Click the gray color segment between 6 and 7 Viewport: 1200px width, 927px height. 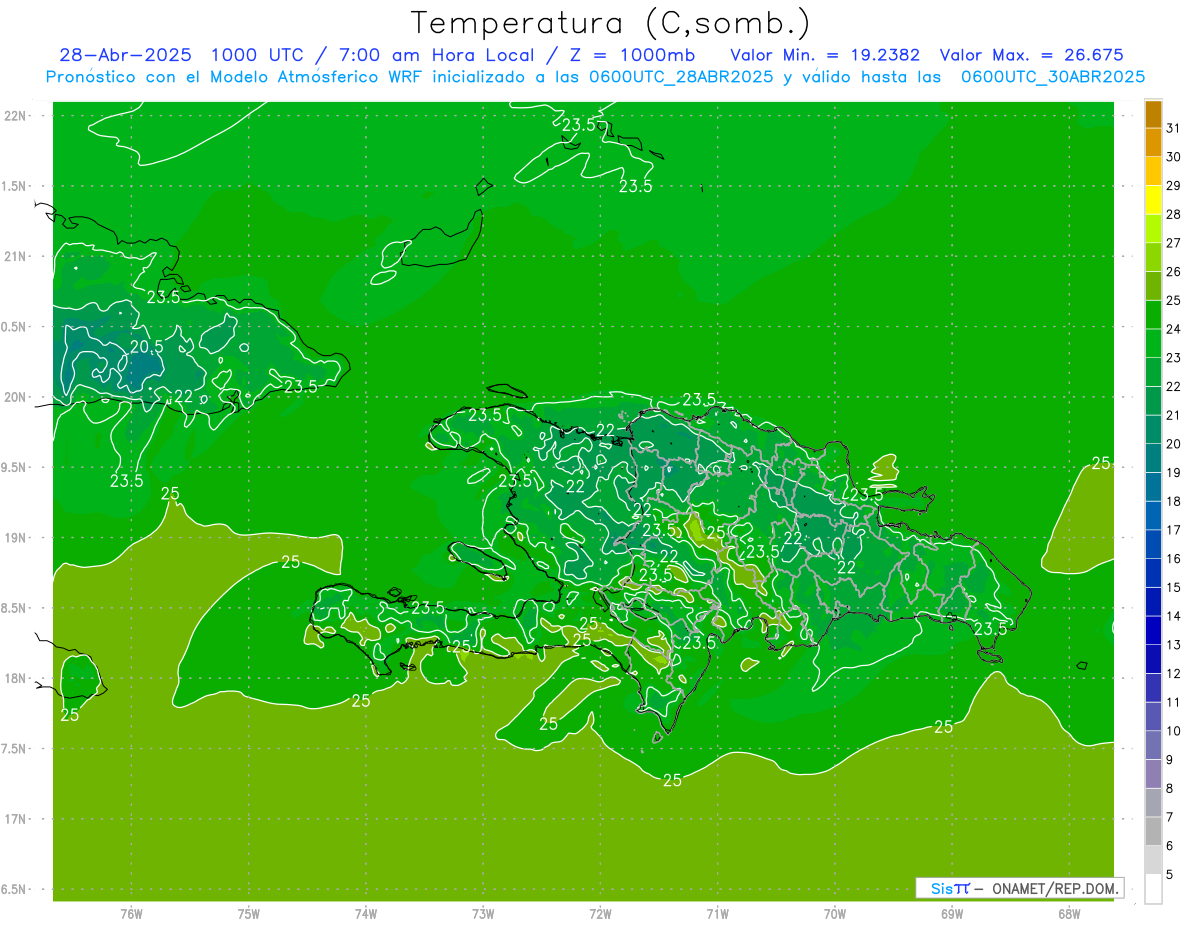pos(1153,831)
